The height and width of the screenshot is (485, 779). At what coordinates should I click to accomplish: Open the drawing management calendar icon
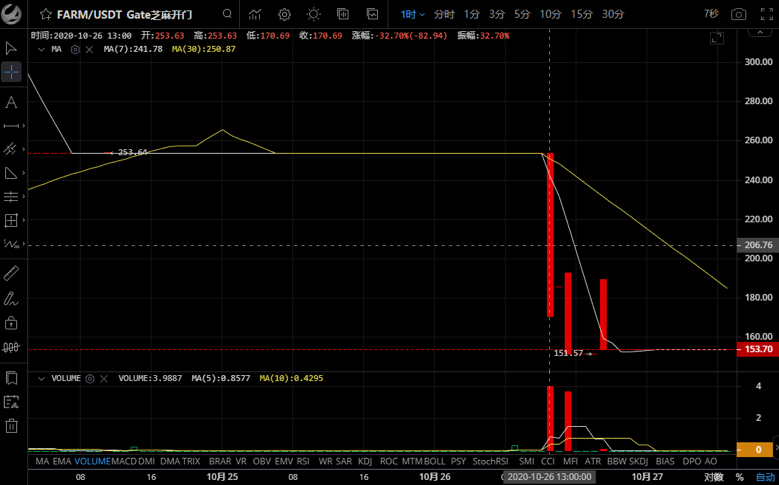pyautogui.click(x=11, y=402)
